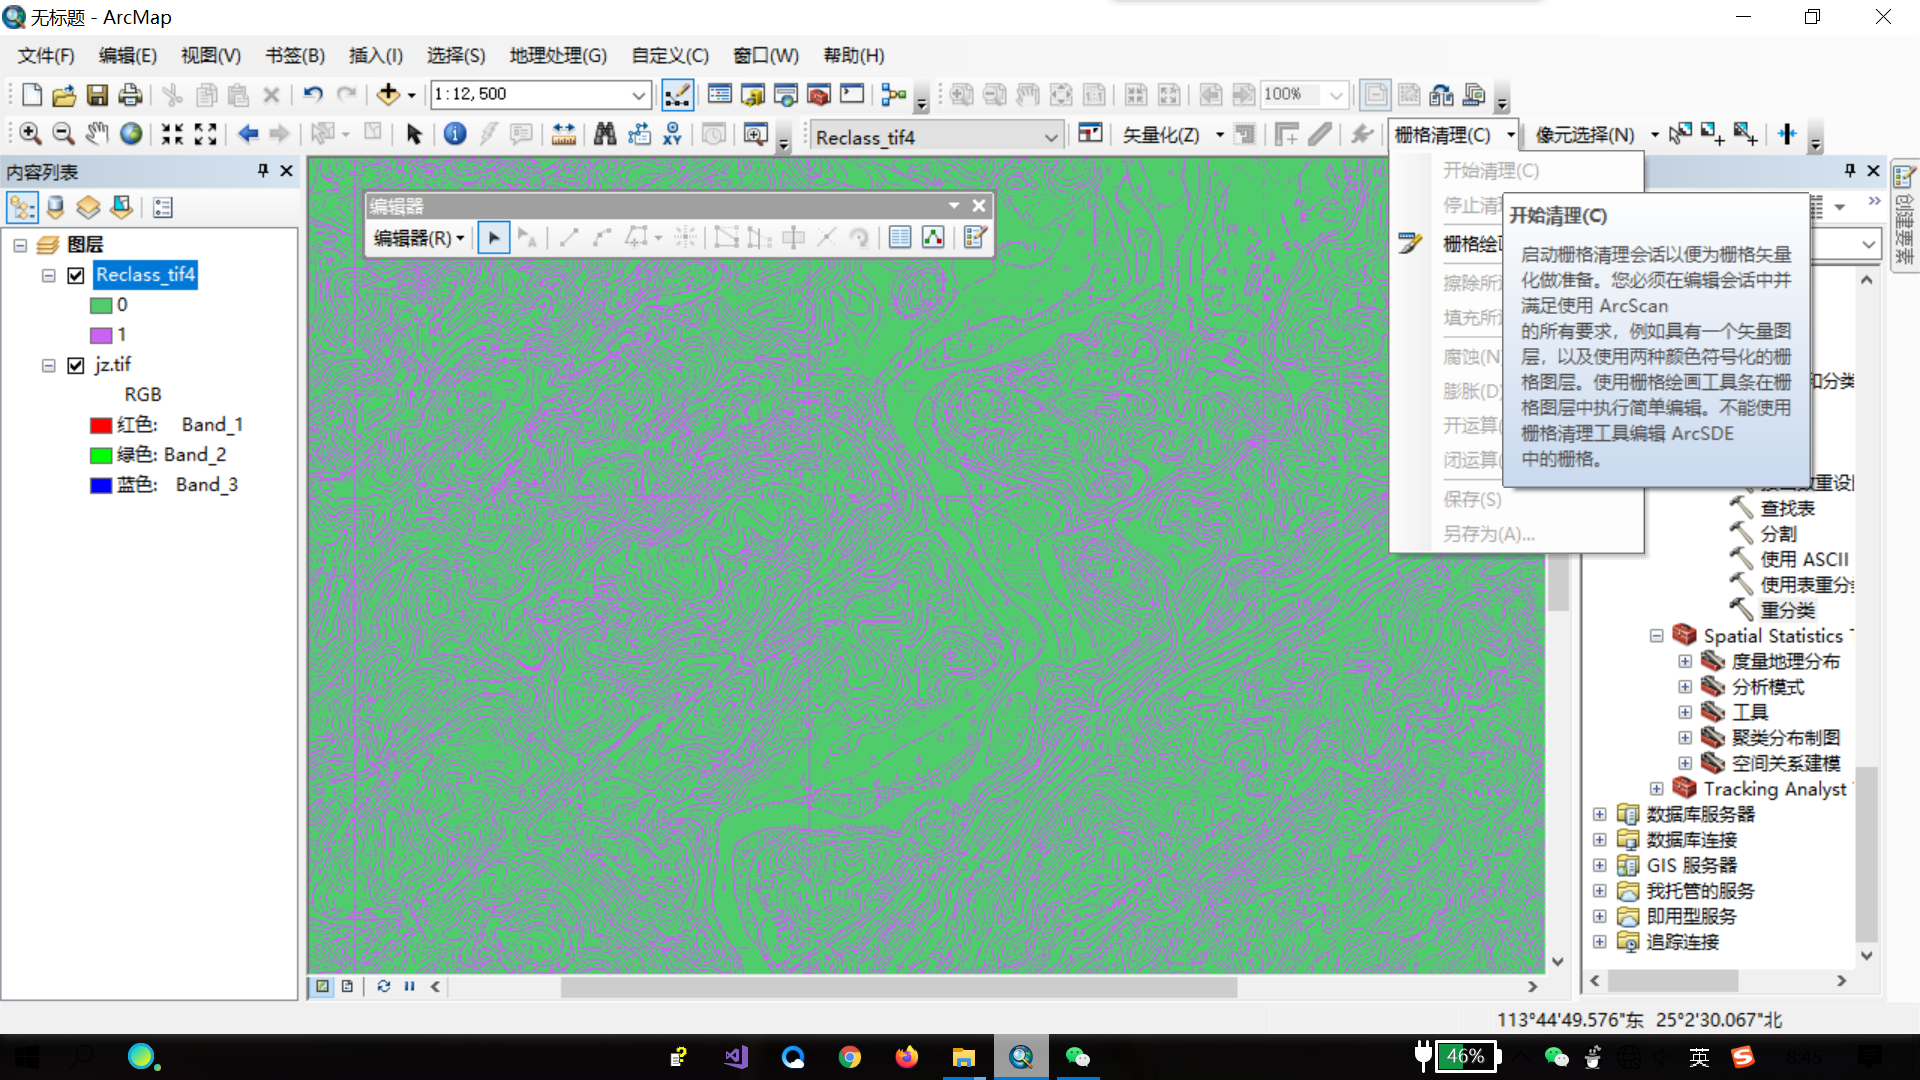Pause drawing in map view
The width and height of the screenshot is (1920, 1080).
coord(410,987)
